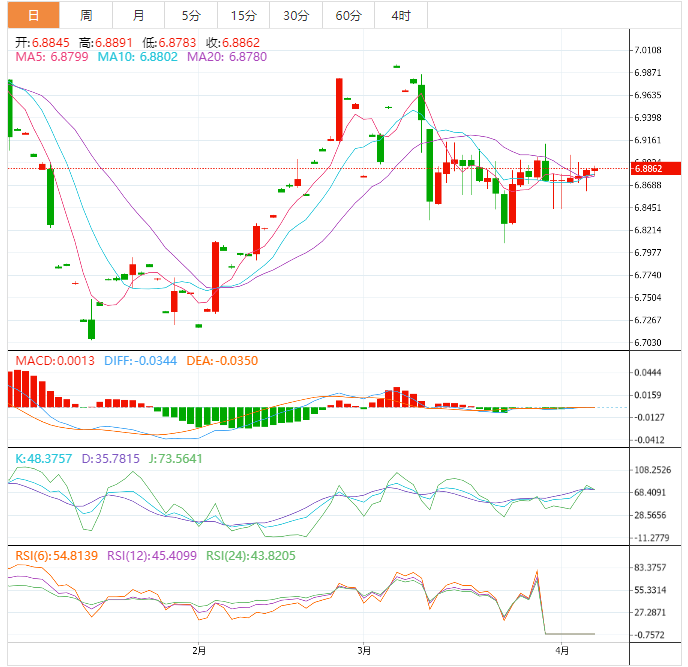The width and height of the screenshot is (688, 667).
Task: Click the 4月 date axis label
Action: (x=562, y=650)
